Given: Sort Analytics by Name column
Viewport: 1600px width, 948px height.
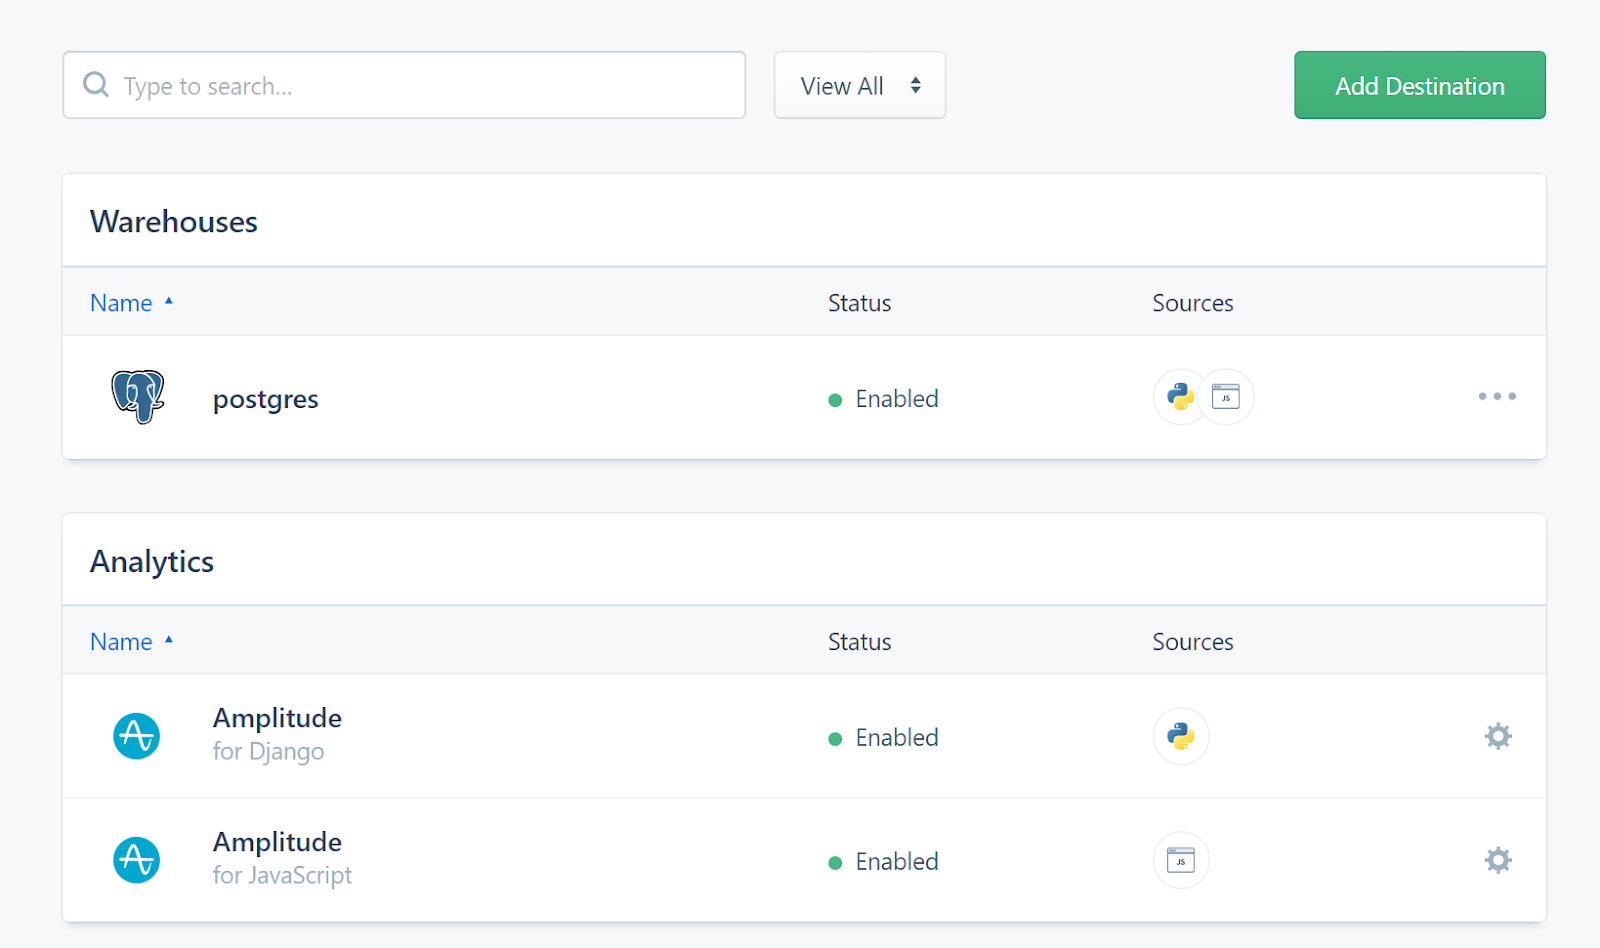Looking at the screenshot, I should pos(122,642).
